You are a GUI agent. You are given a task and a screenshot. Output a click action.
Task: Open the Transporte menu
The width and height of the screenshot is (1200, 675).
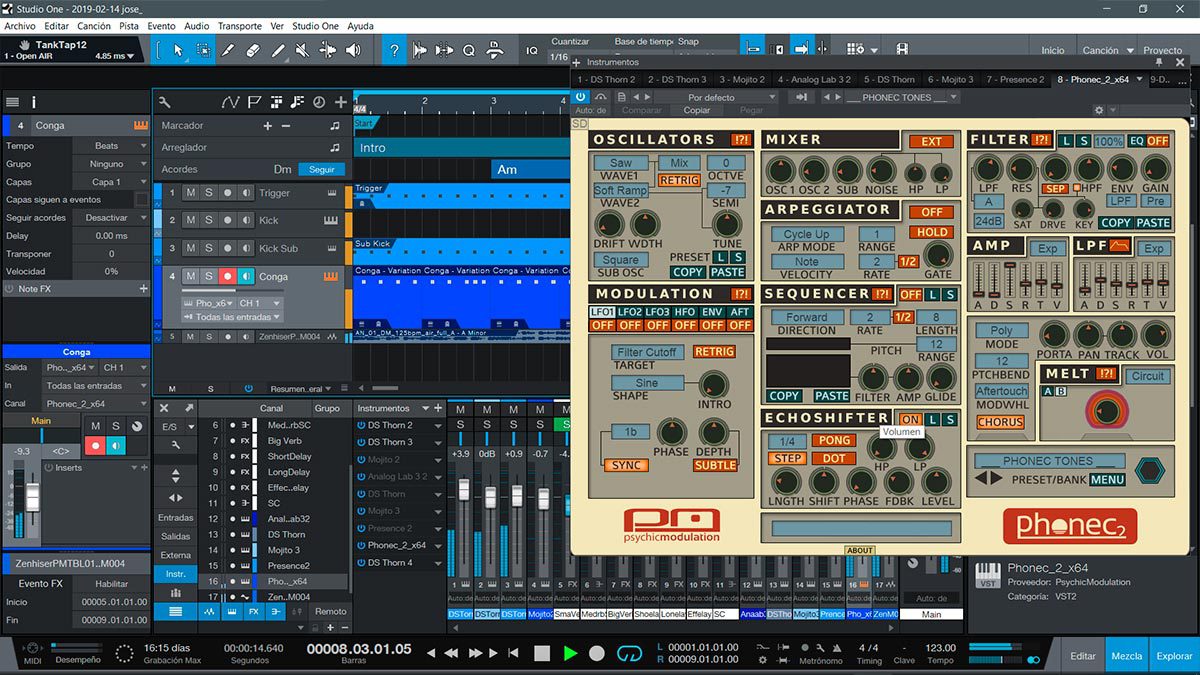click(240, 26)
